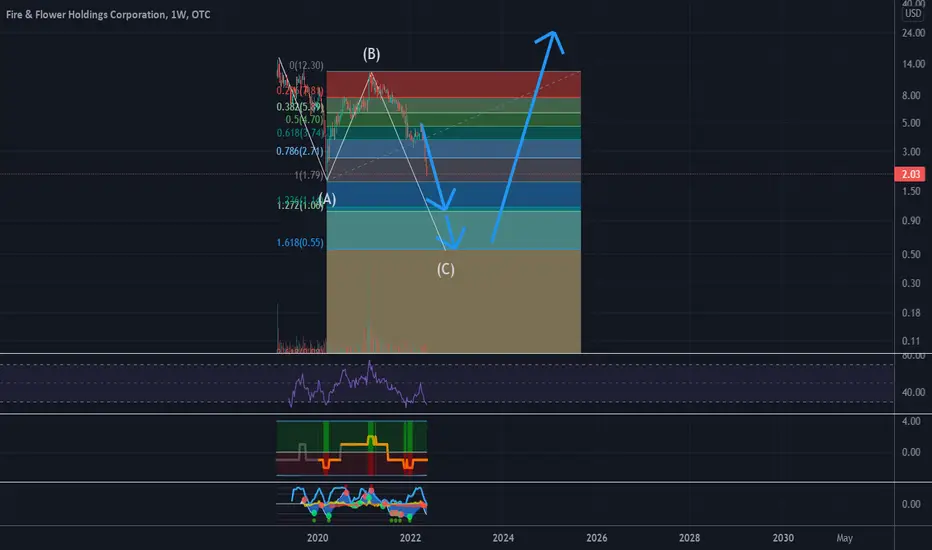Select the (A) wave label
The height and width of the screenshot is (550, 932).
[328, 199]
